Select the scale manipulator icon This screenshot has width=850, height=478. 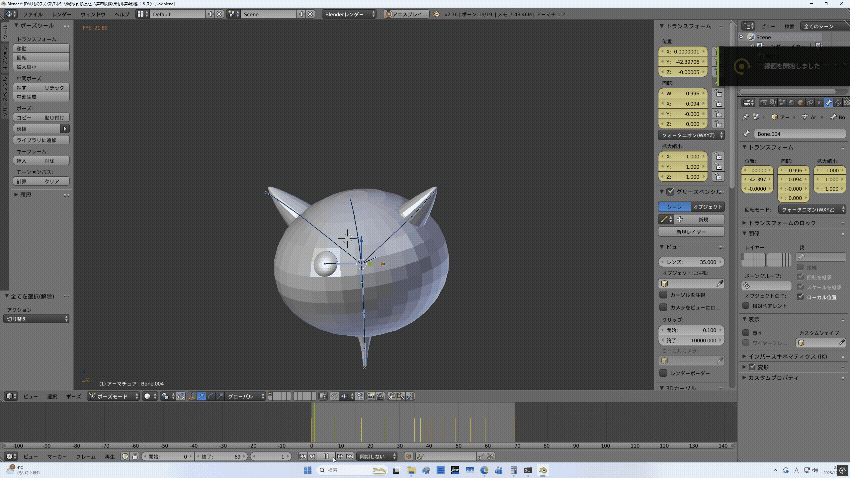pyautogui.click(x=220, y=396)
